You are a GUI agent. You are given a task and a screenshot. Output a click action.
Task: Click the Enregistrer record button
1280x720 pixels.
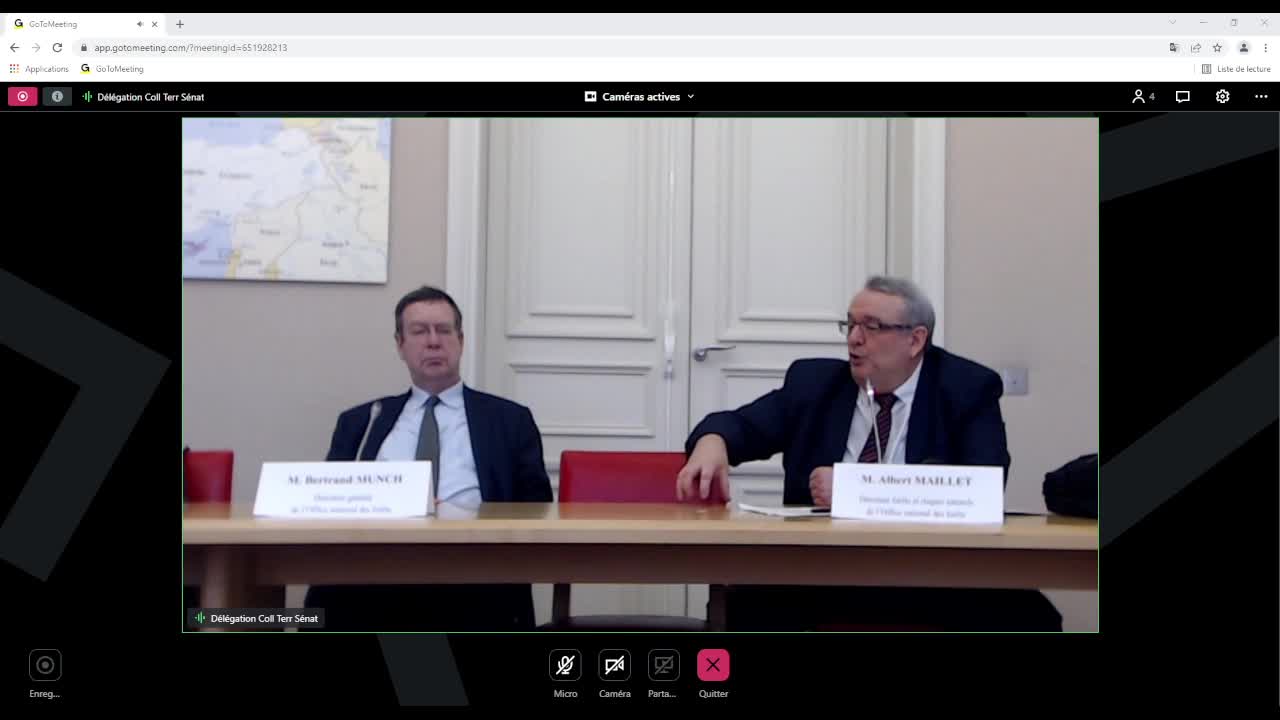(x=45, y=666)
